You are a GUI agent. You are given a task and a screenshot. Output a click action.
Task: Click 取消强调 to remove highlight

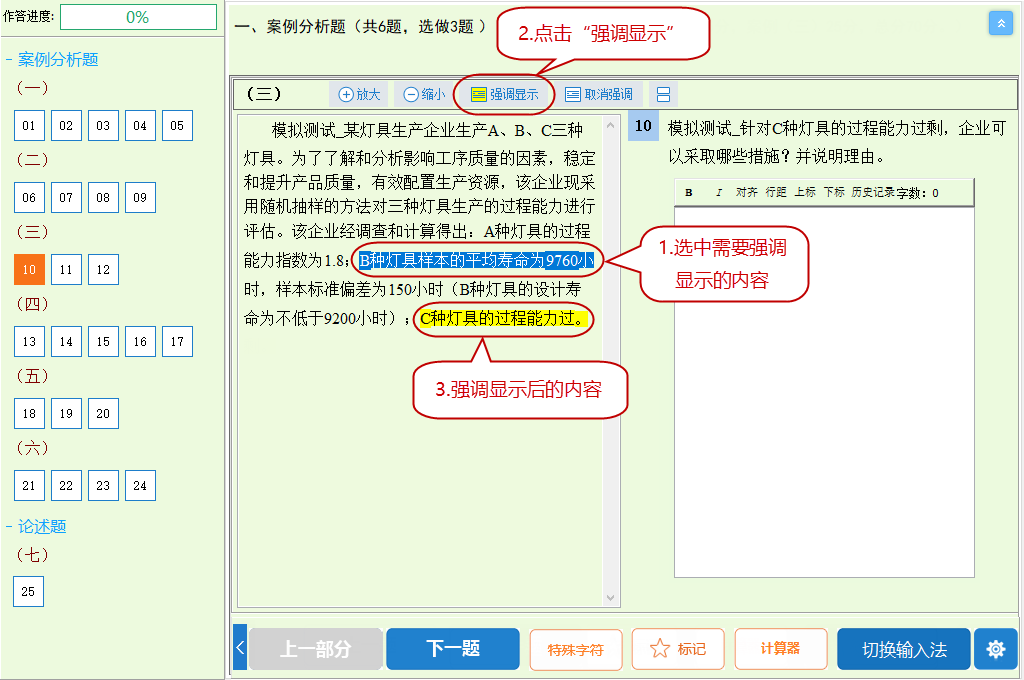(598, 94)
